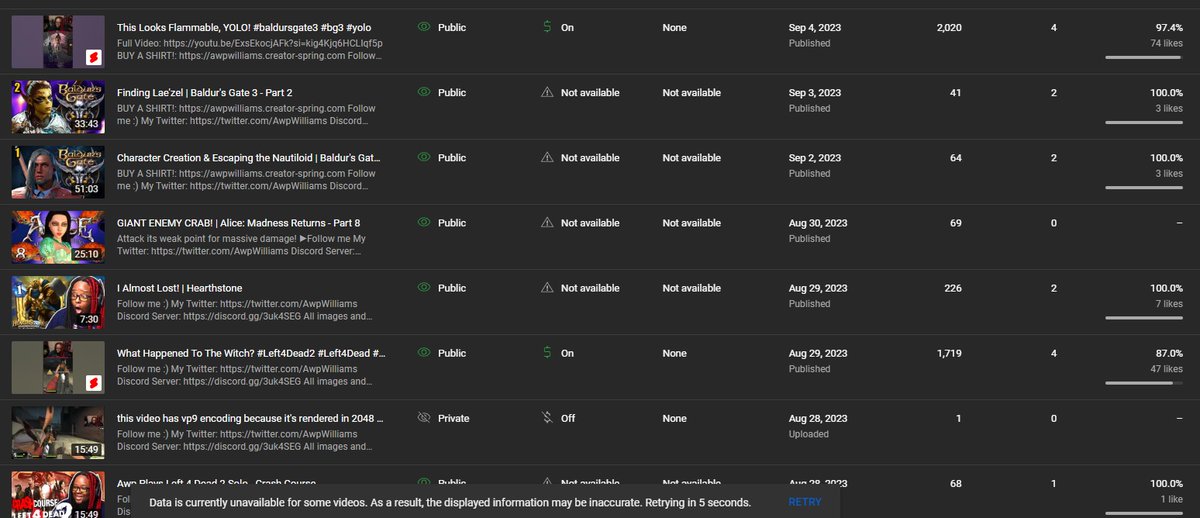Click the monetization warning triangle for GIANT ENEMY CRAB!
The image size is (1200, 518).
point(547,222)
